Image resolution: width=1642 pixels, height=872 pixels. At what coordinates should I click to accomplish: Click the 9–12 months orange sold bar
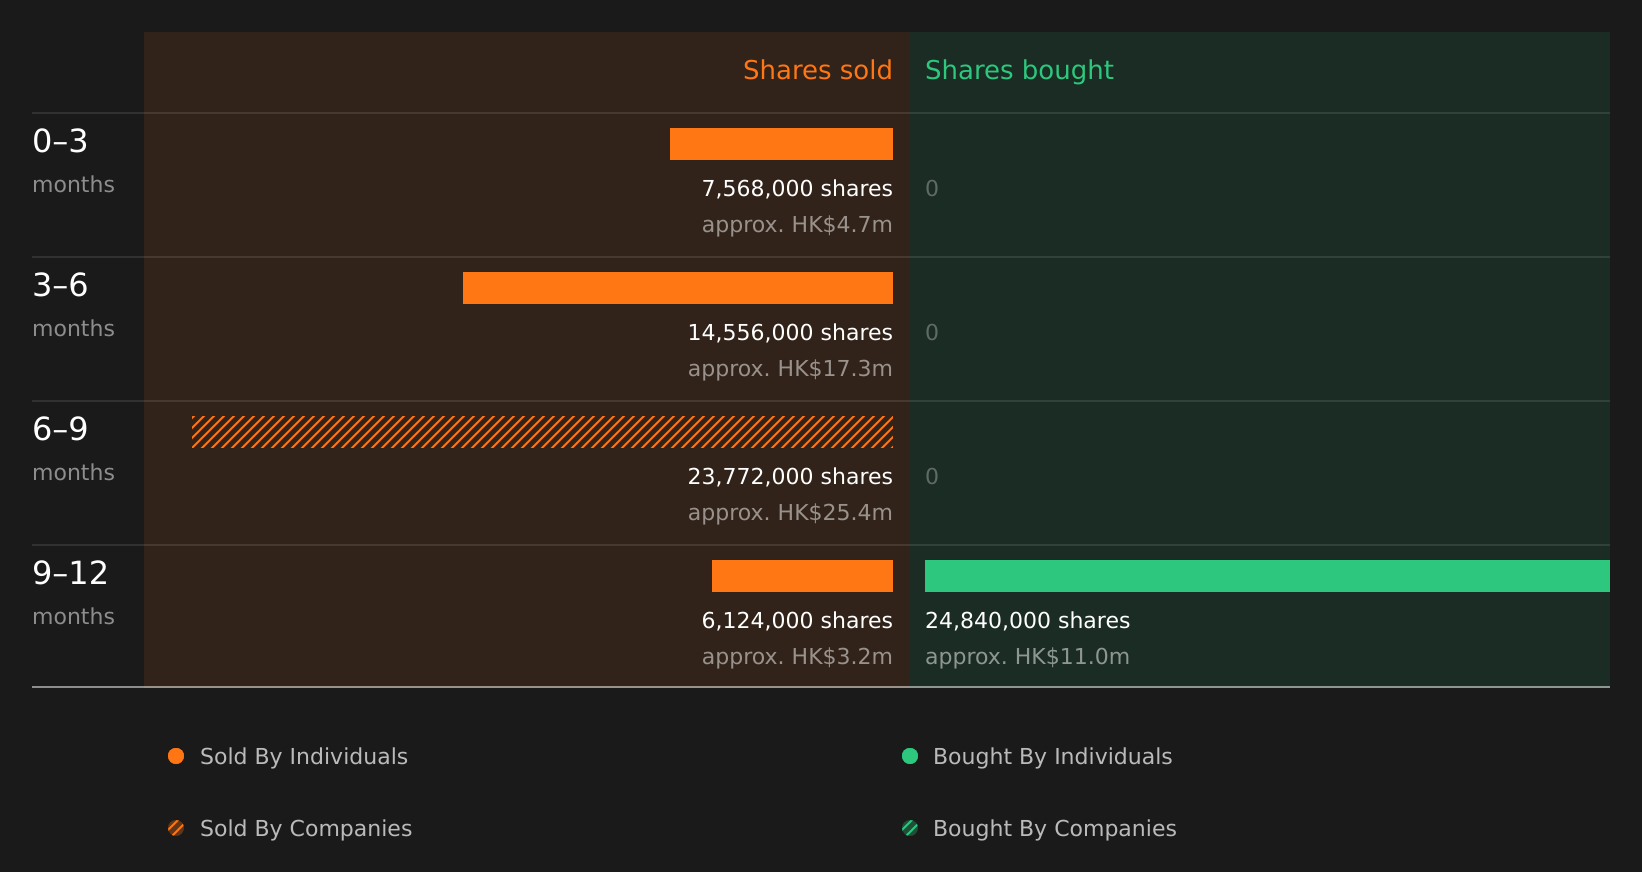pyautogui.click(x=802, y=576)
